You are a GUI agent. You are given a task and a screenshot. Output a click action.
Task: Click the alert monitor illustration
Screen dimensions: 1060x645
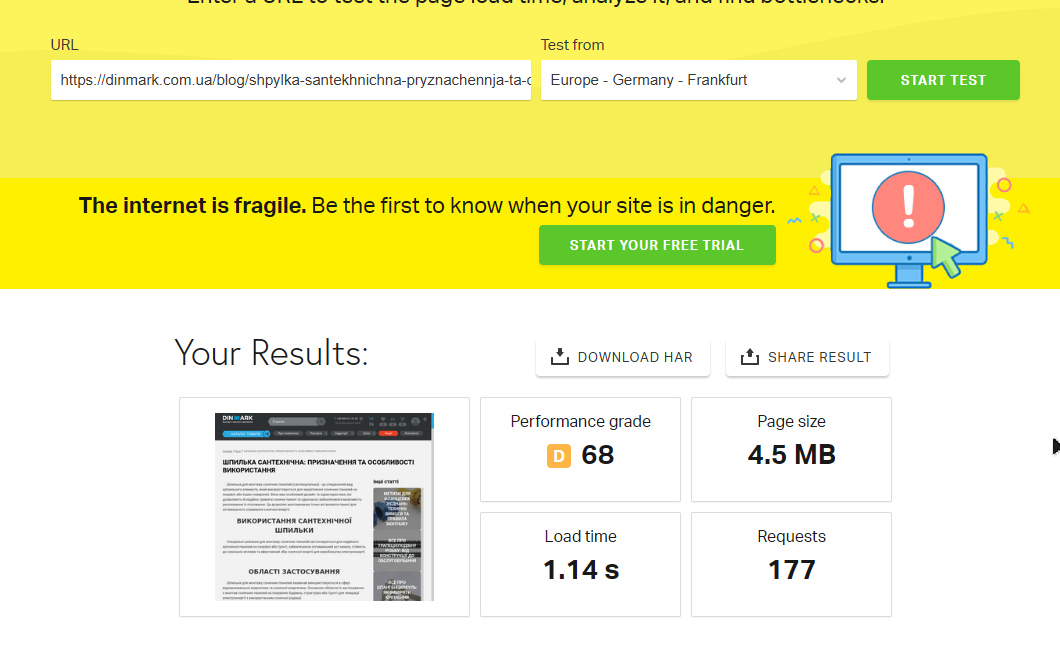pos(909,220)
